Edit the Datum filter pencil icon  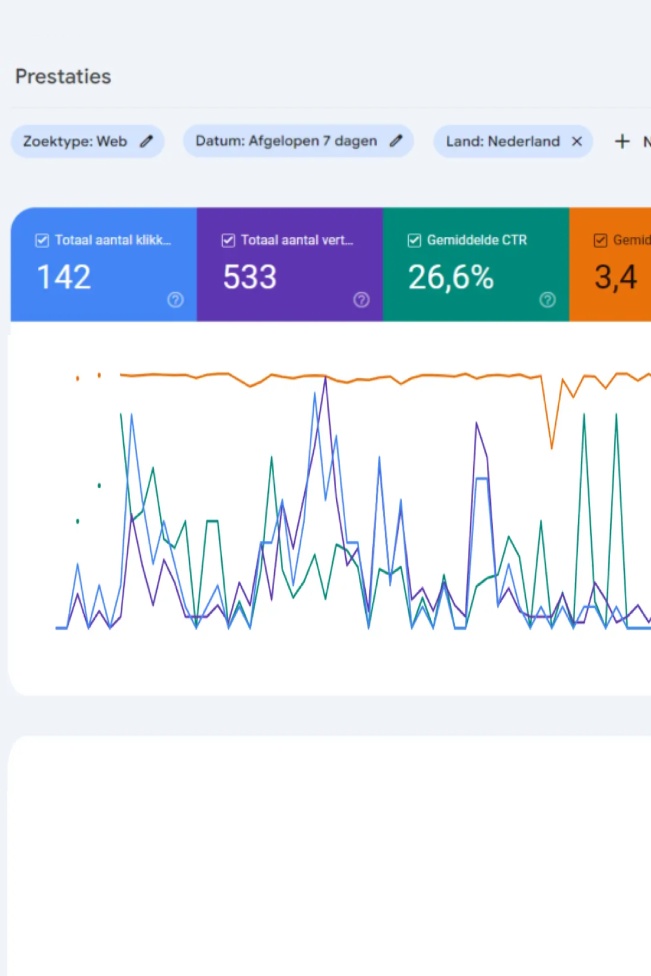(396, 141)
